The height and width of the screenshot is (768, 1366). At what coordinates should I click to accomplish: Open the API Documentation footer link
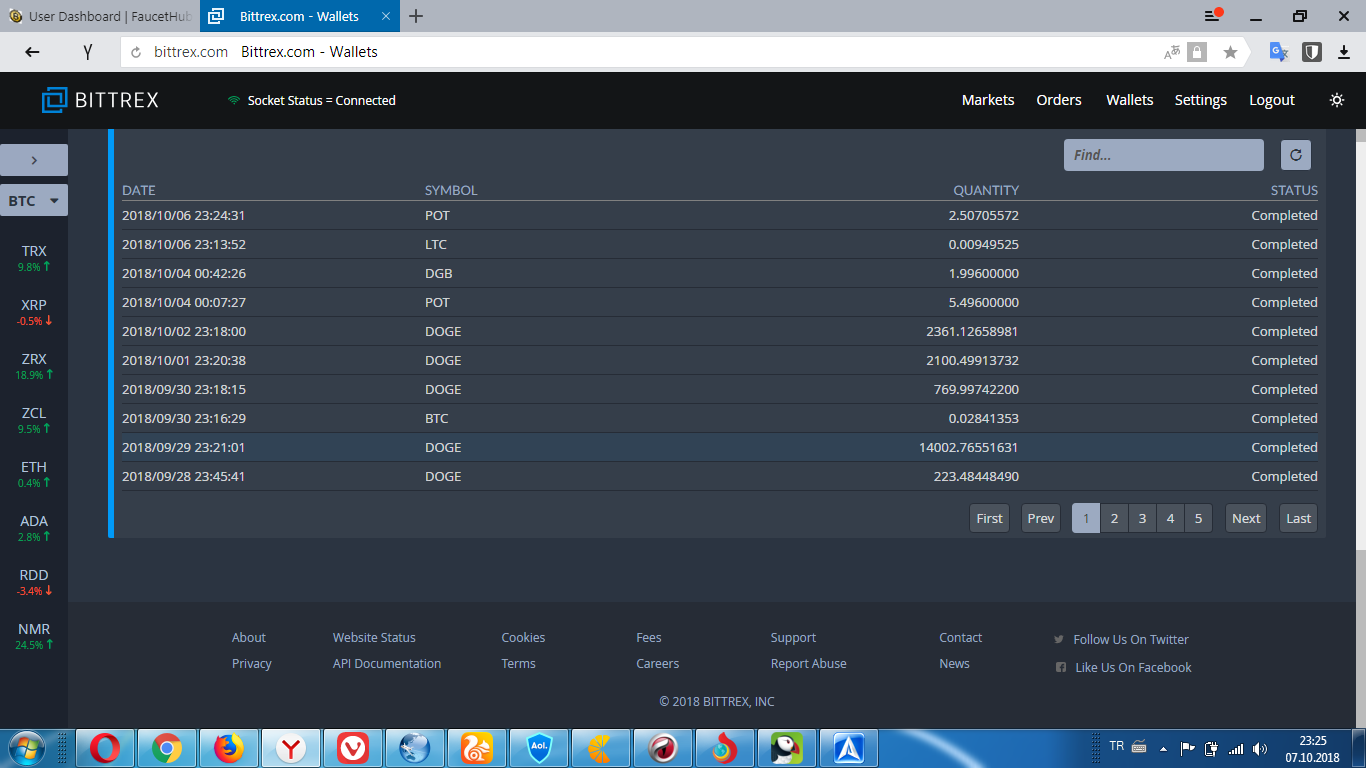(x=387, y=663)
